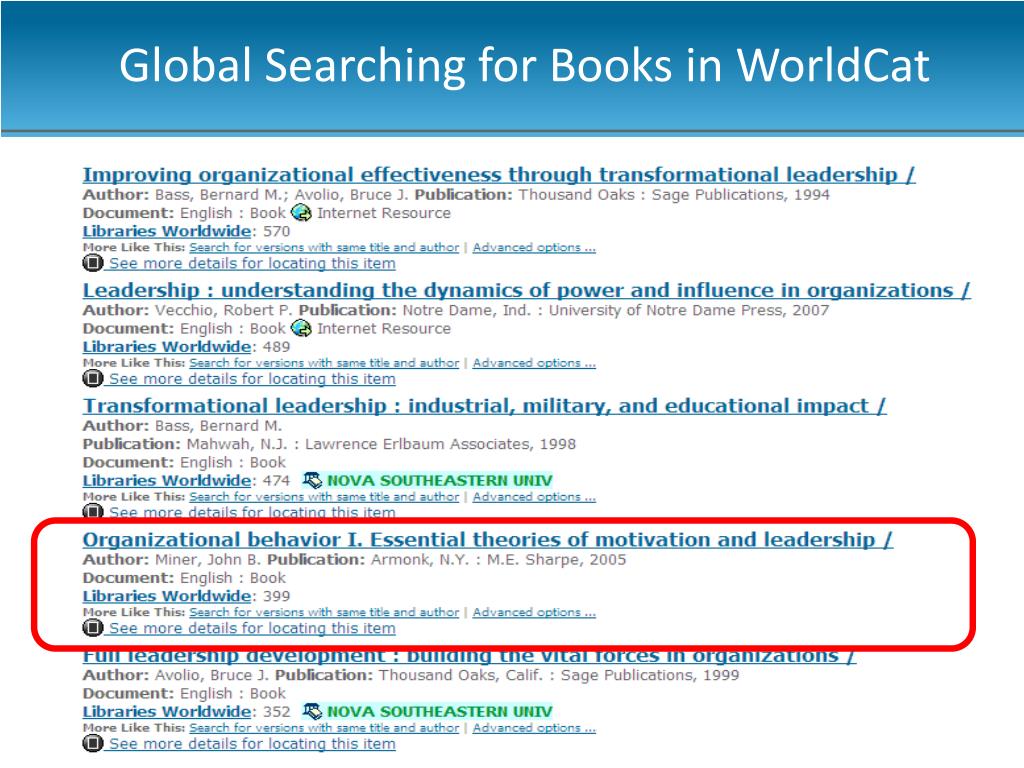Open Advanced options for 474 libraries record
The height and width of the screenshot is (768, 1024).
click(534, 498)
